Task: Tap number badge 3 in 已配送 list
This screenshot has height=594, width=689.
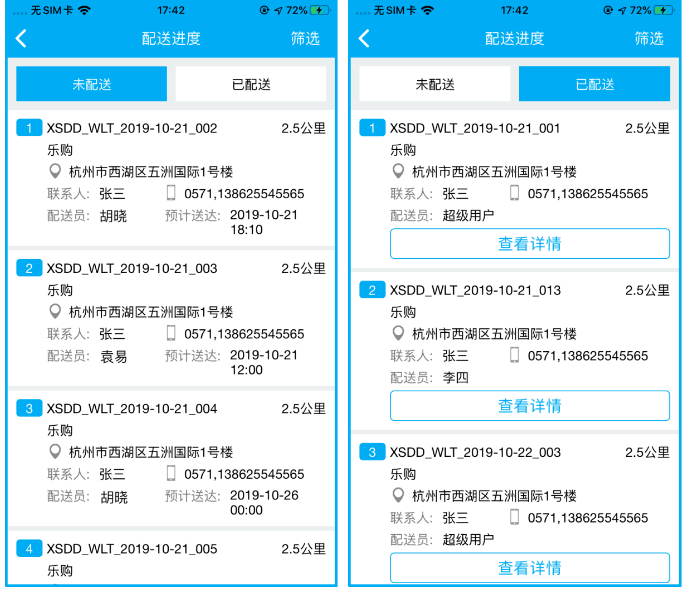Action: coord(372,452)
